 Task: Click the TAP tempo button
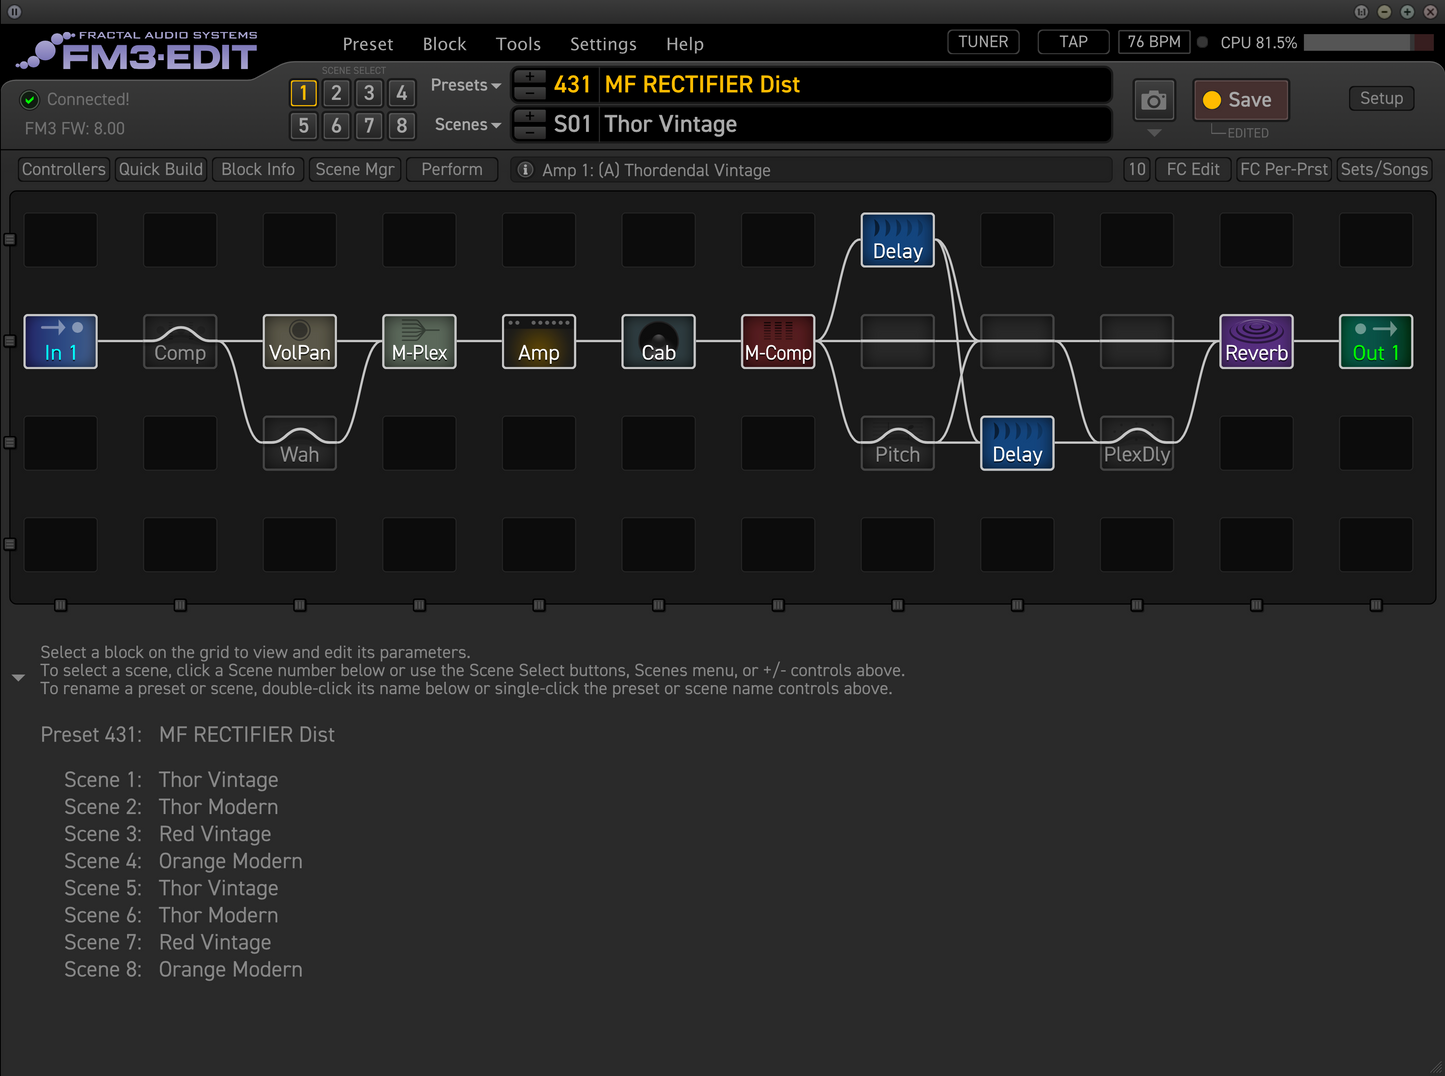[x=1074, y=42]
